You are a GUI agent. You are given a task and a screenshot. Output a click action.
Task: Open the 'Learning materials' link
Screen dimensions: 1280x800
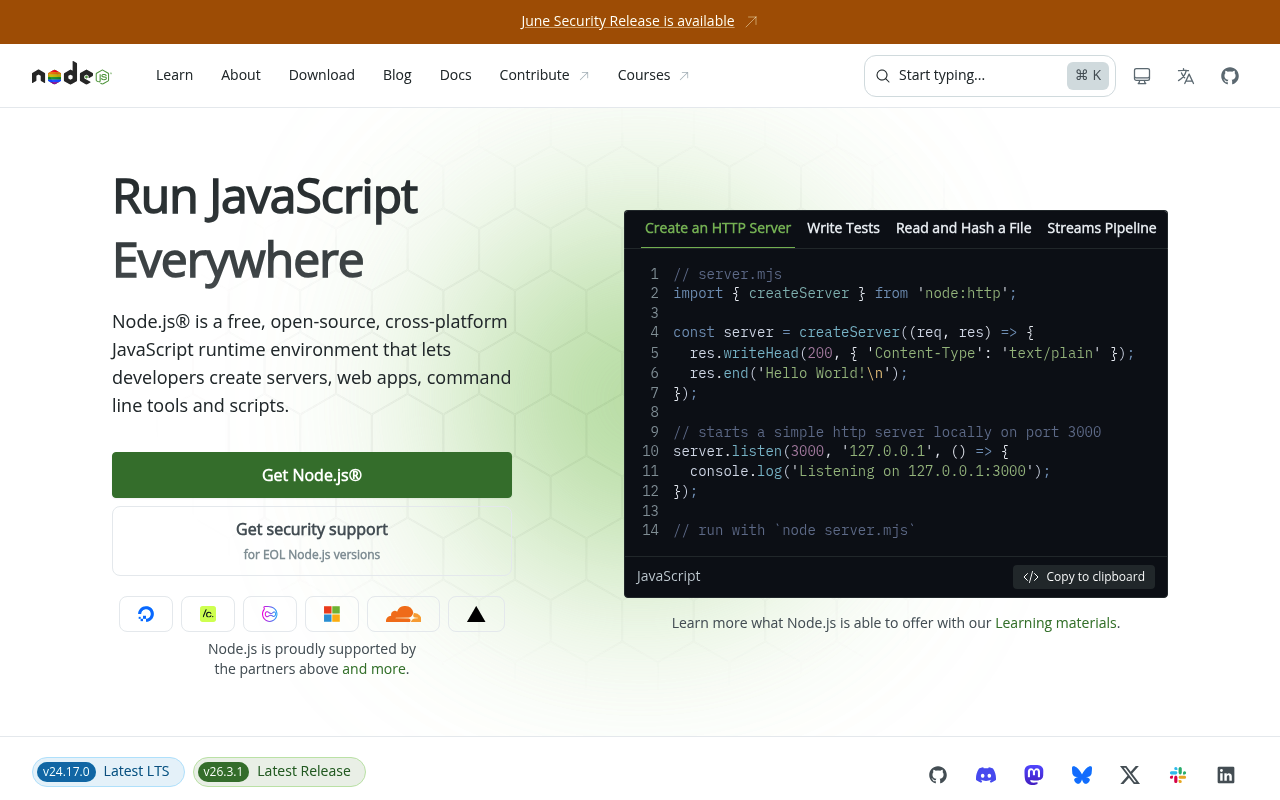1056,623
